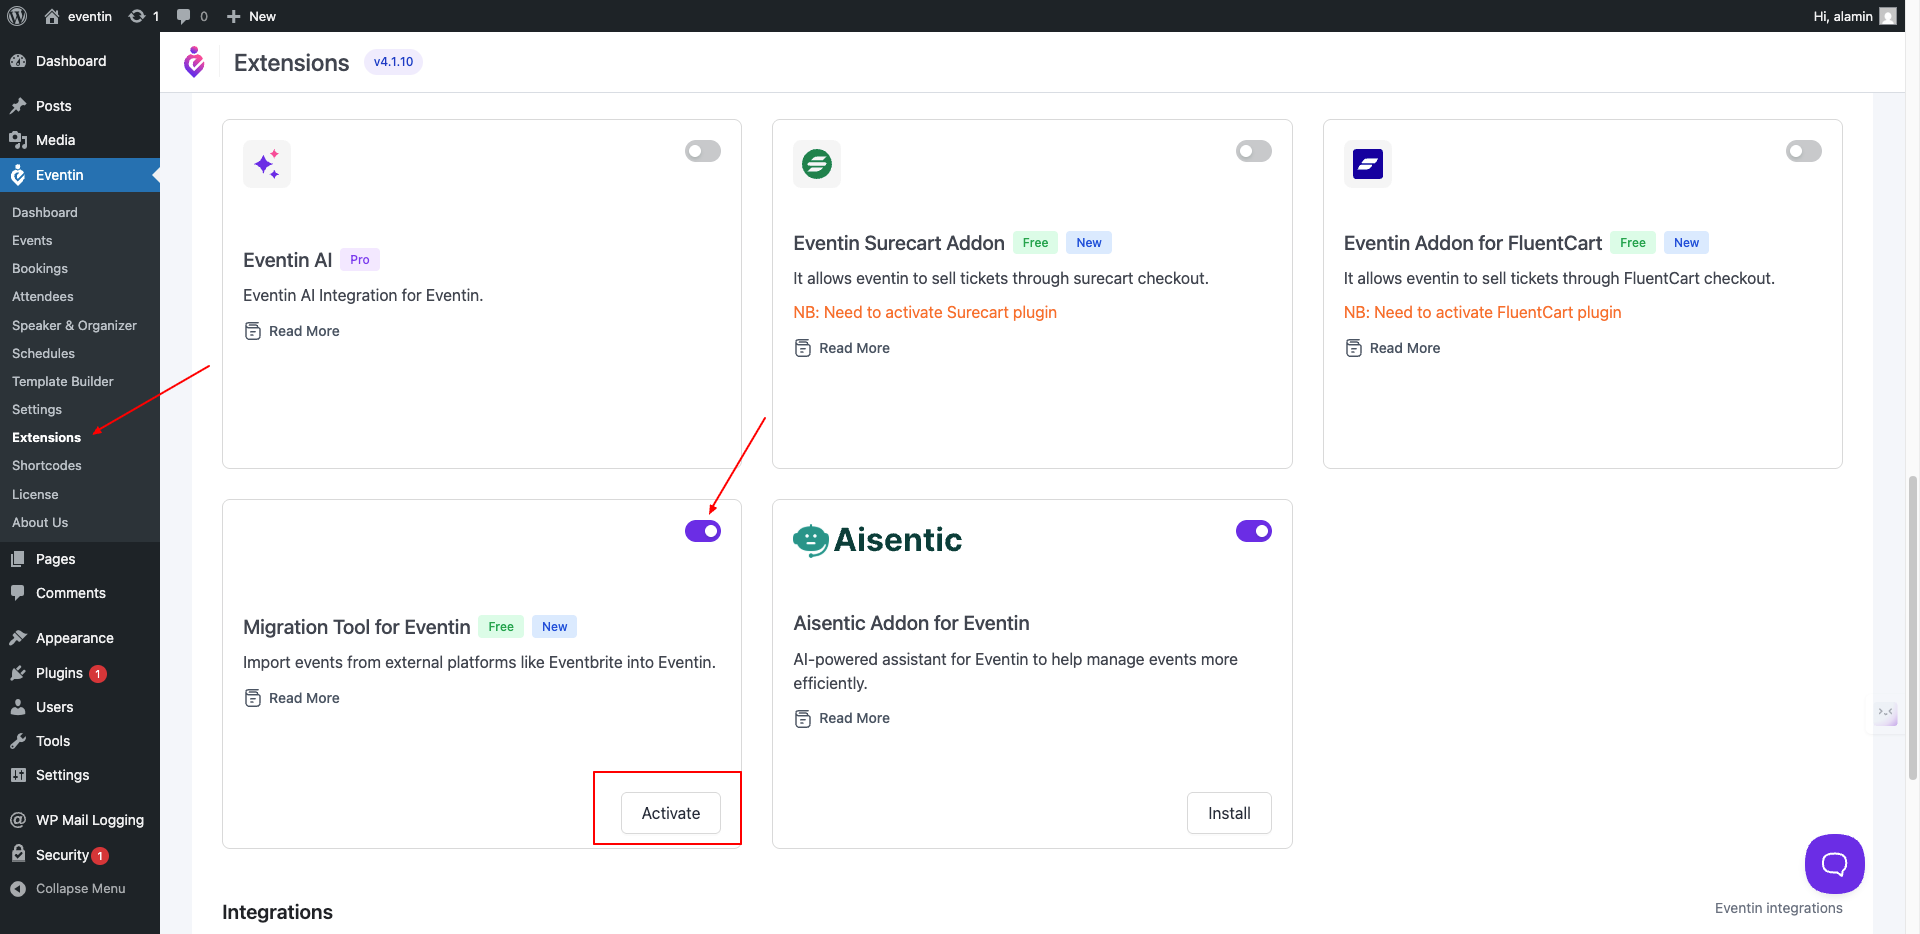Open the comments bubble icon in admin bar
The width and height of the screenshot is (1920, 934).
[183, 16]
